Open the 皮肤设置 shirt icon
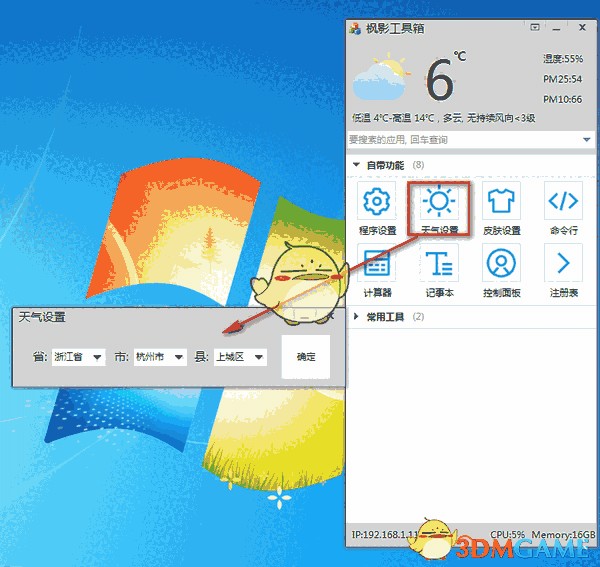Image resolution: width=600 pixels, height=567 pixels. [x=501, y=201]
